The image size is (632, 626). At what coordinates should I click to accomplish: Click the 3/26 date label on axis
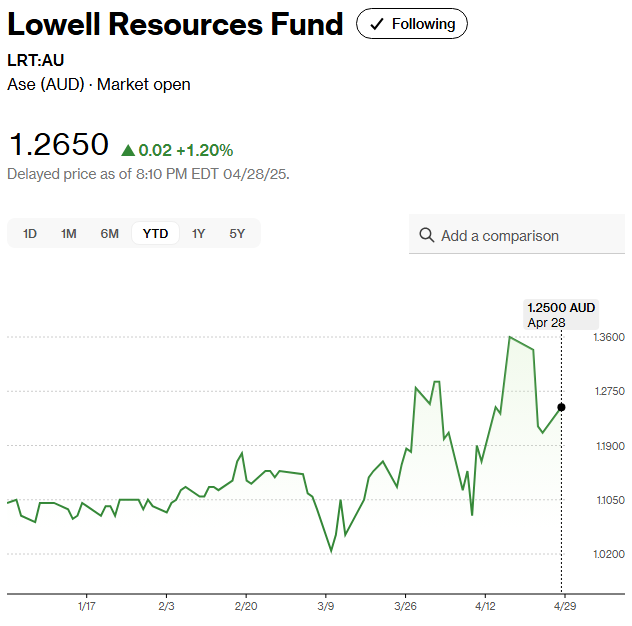tap(405, 606)
